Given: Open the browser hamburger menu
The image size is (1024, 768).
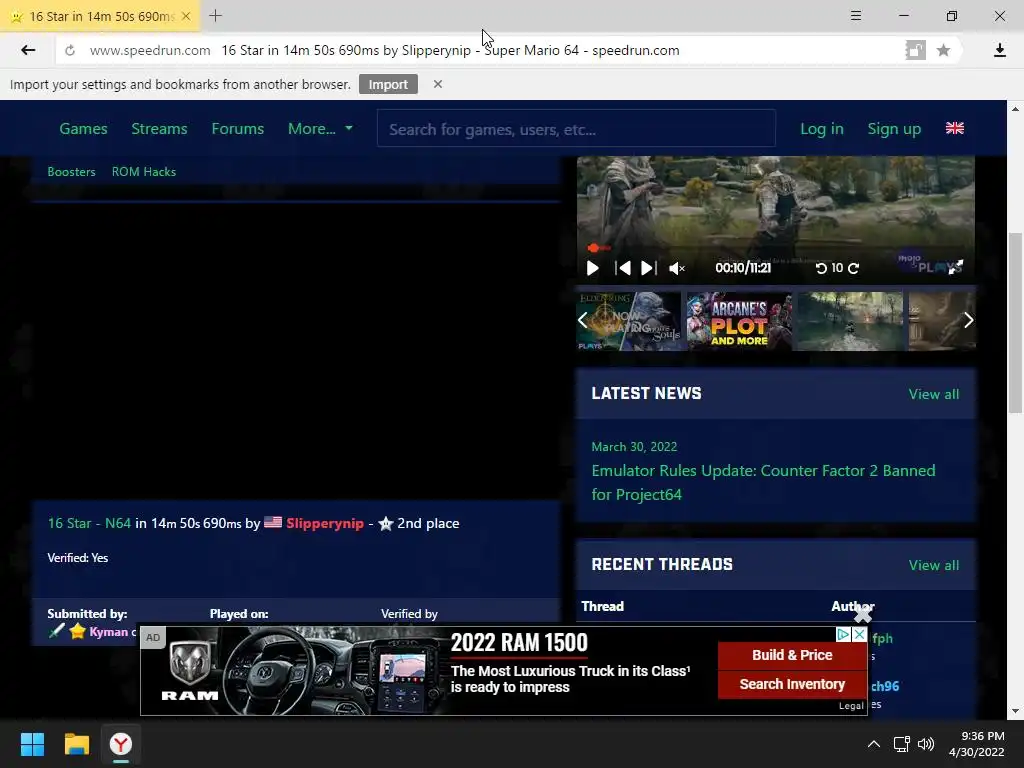Looking at the screenshot, I should [x=856, y=16].
